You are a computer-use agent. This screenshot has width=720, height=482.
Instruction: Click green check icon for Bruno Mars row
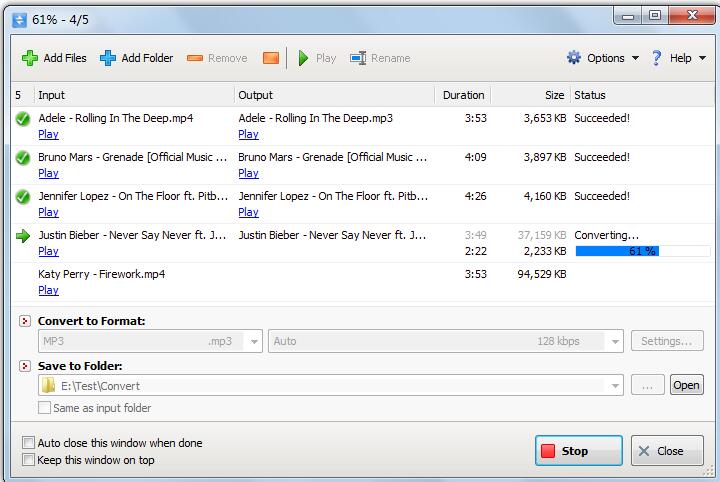pyautogui.click(x=22, y=158)
